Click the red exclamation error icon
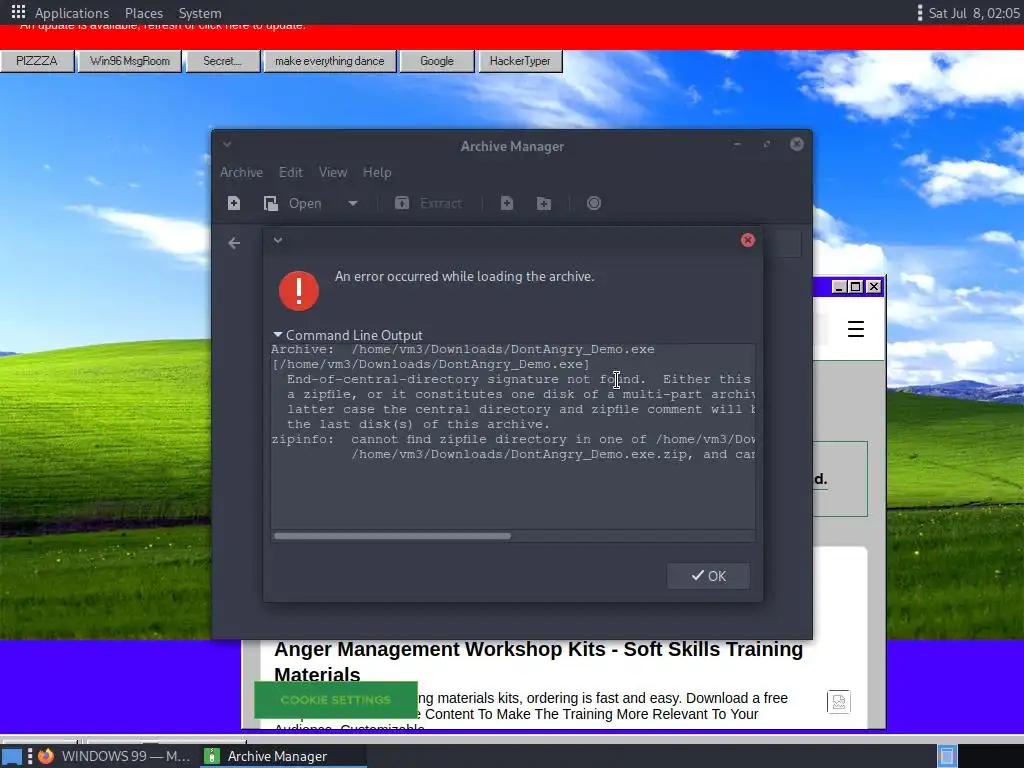The width and height of the screenshot is (1024, 768). [x=298, y=291]
